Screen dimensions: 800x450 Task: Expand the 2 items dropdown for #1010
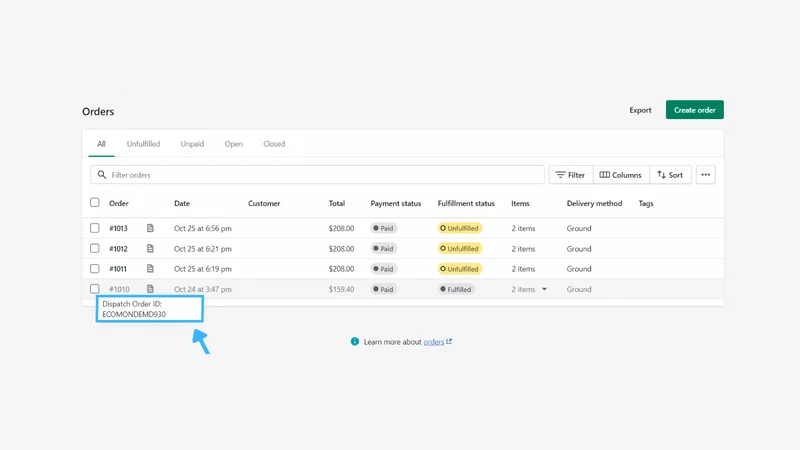coord(544,289)
